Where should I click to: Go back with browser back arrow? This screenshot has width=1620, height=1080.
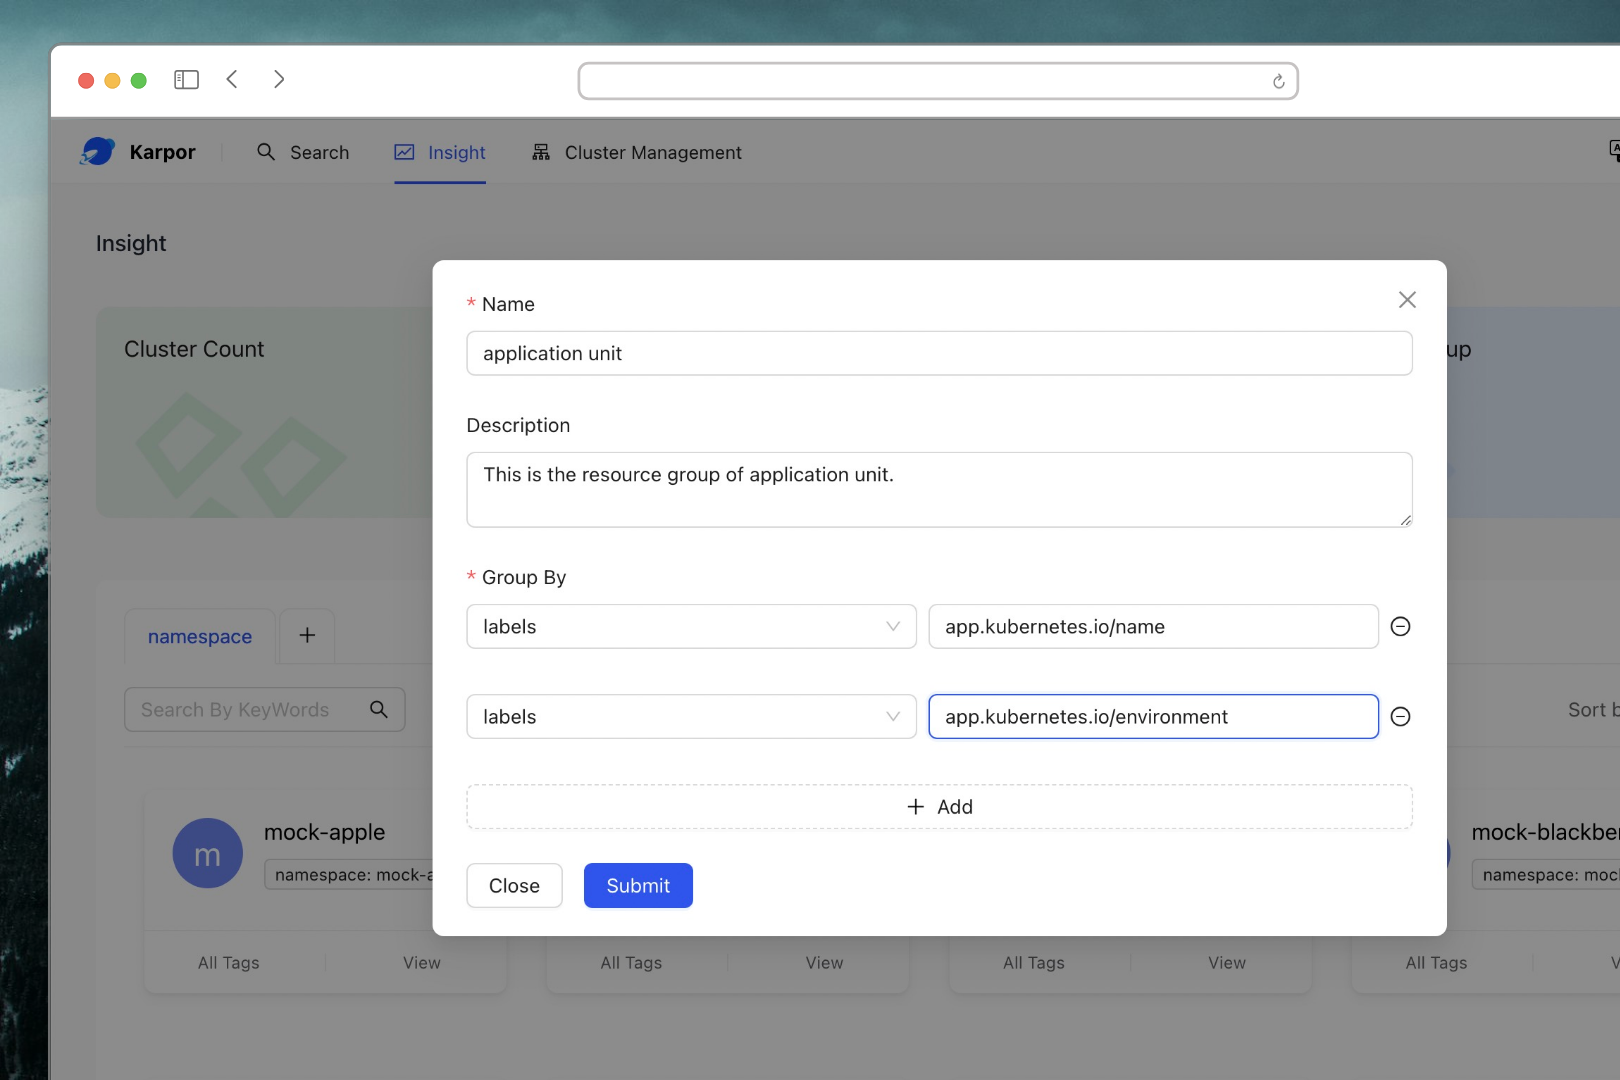point(232,80)
